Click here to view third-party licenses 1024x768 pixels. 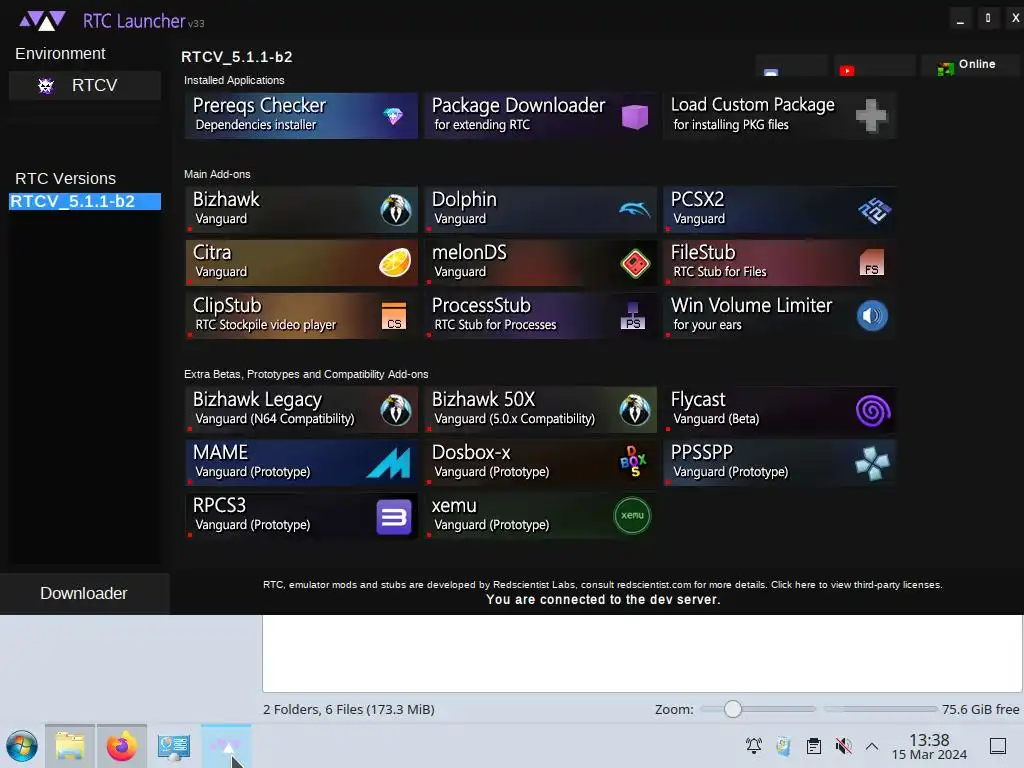coord(856,584)
